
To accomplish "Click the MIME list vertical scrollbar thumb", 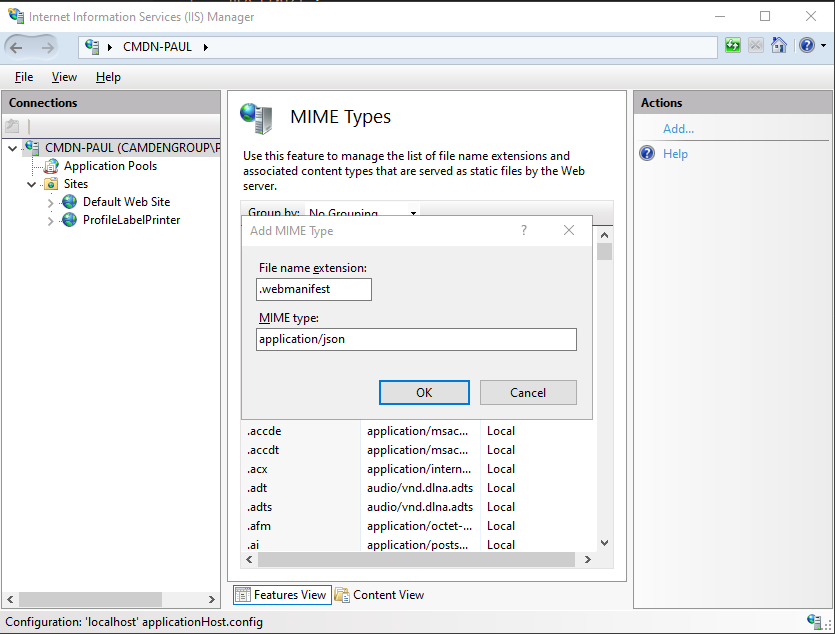I will 604,252.
